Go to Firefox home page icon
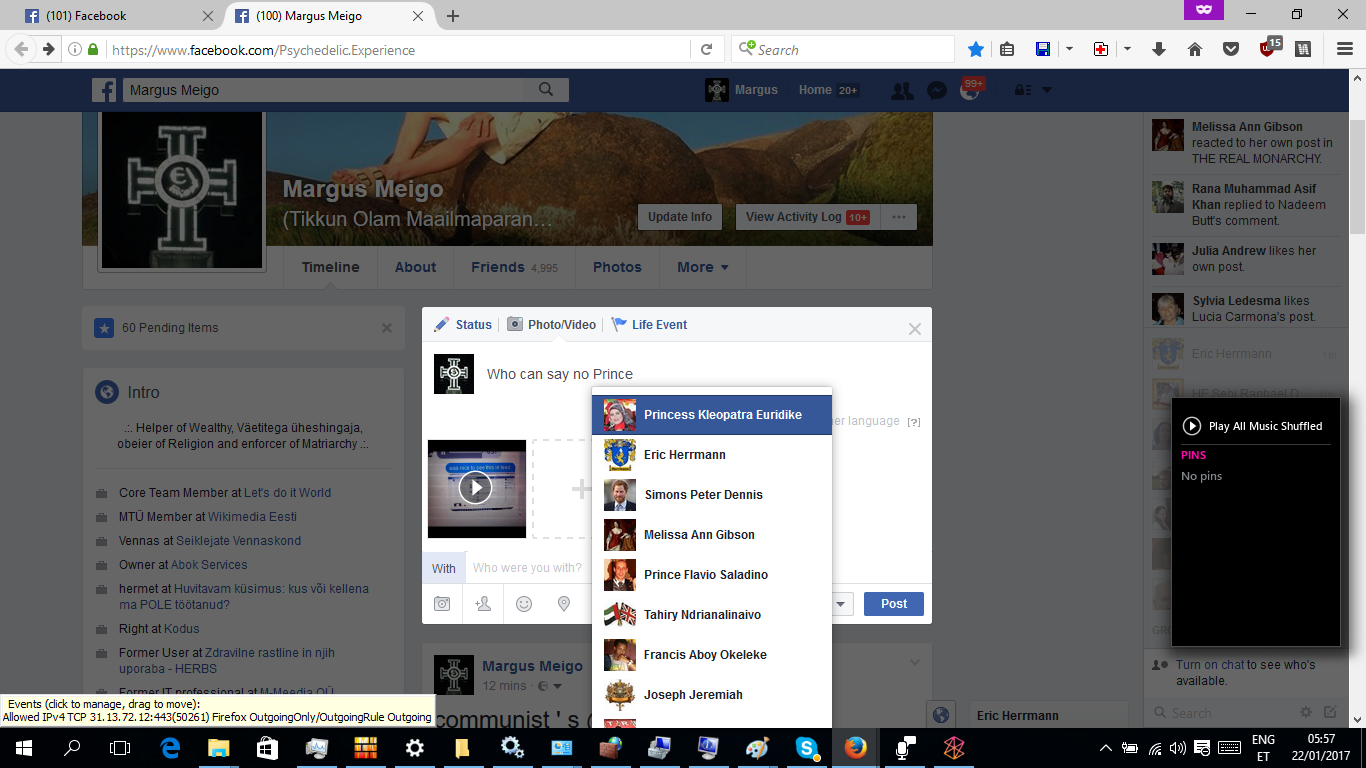The height and width of the screenshot is (768, 1366). (x=1194, y=49)
